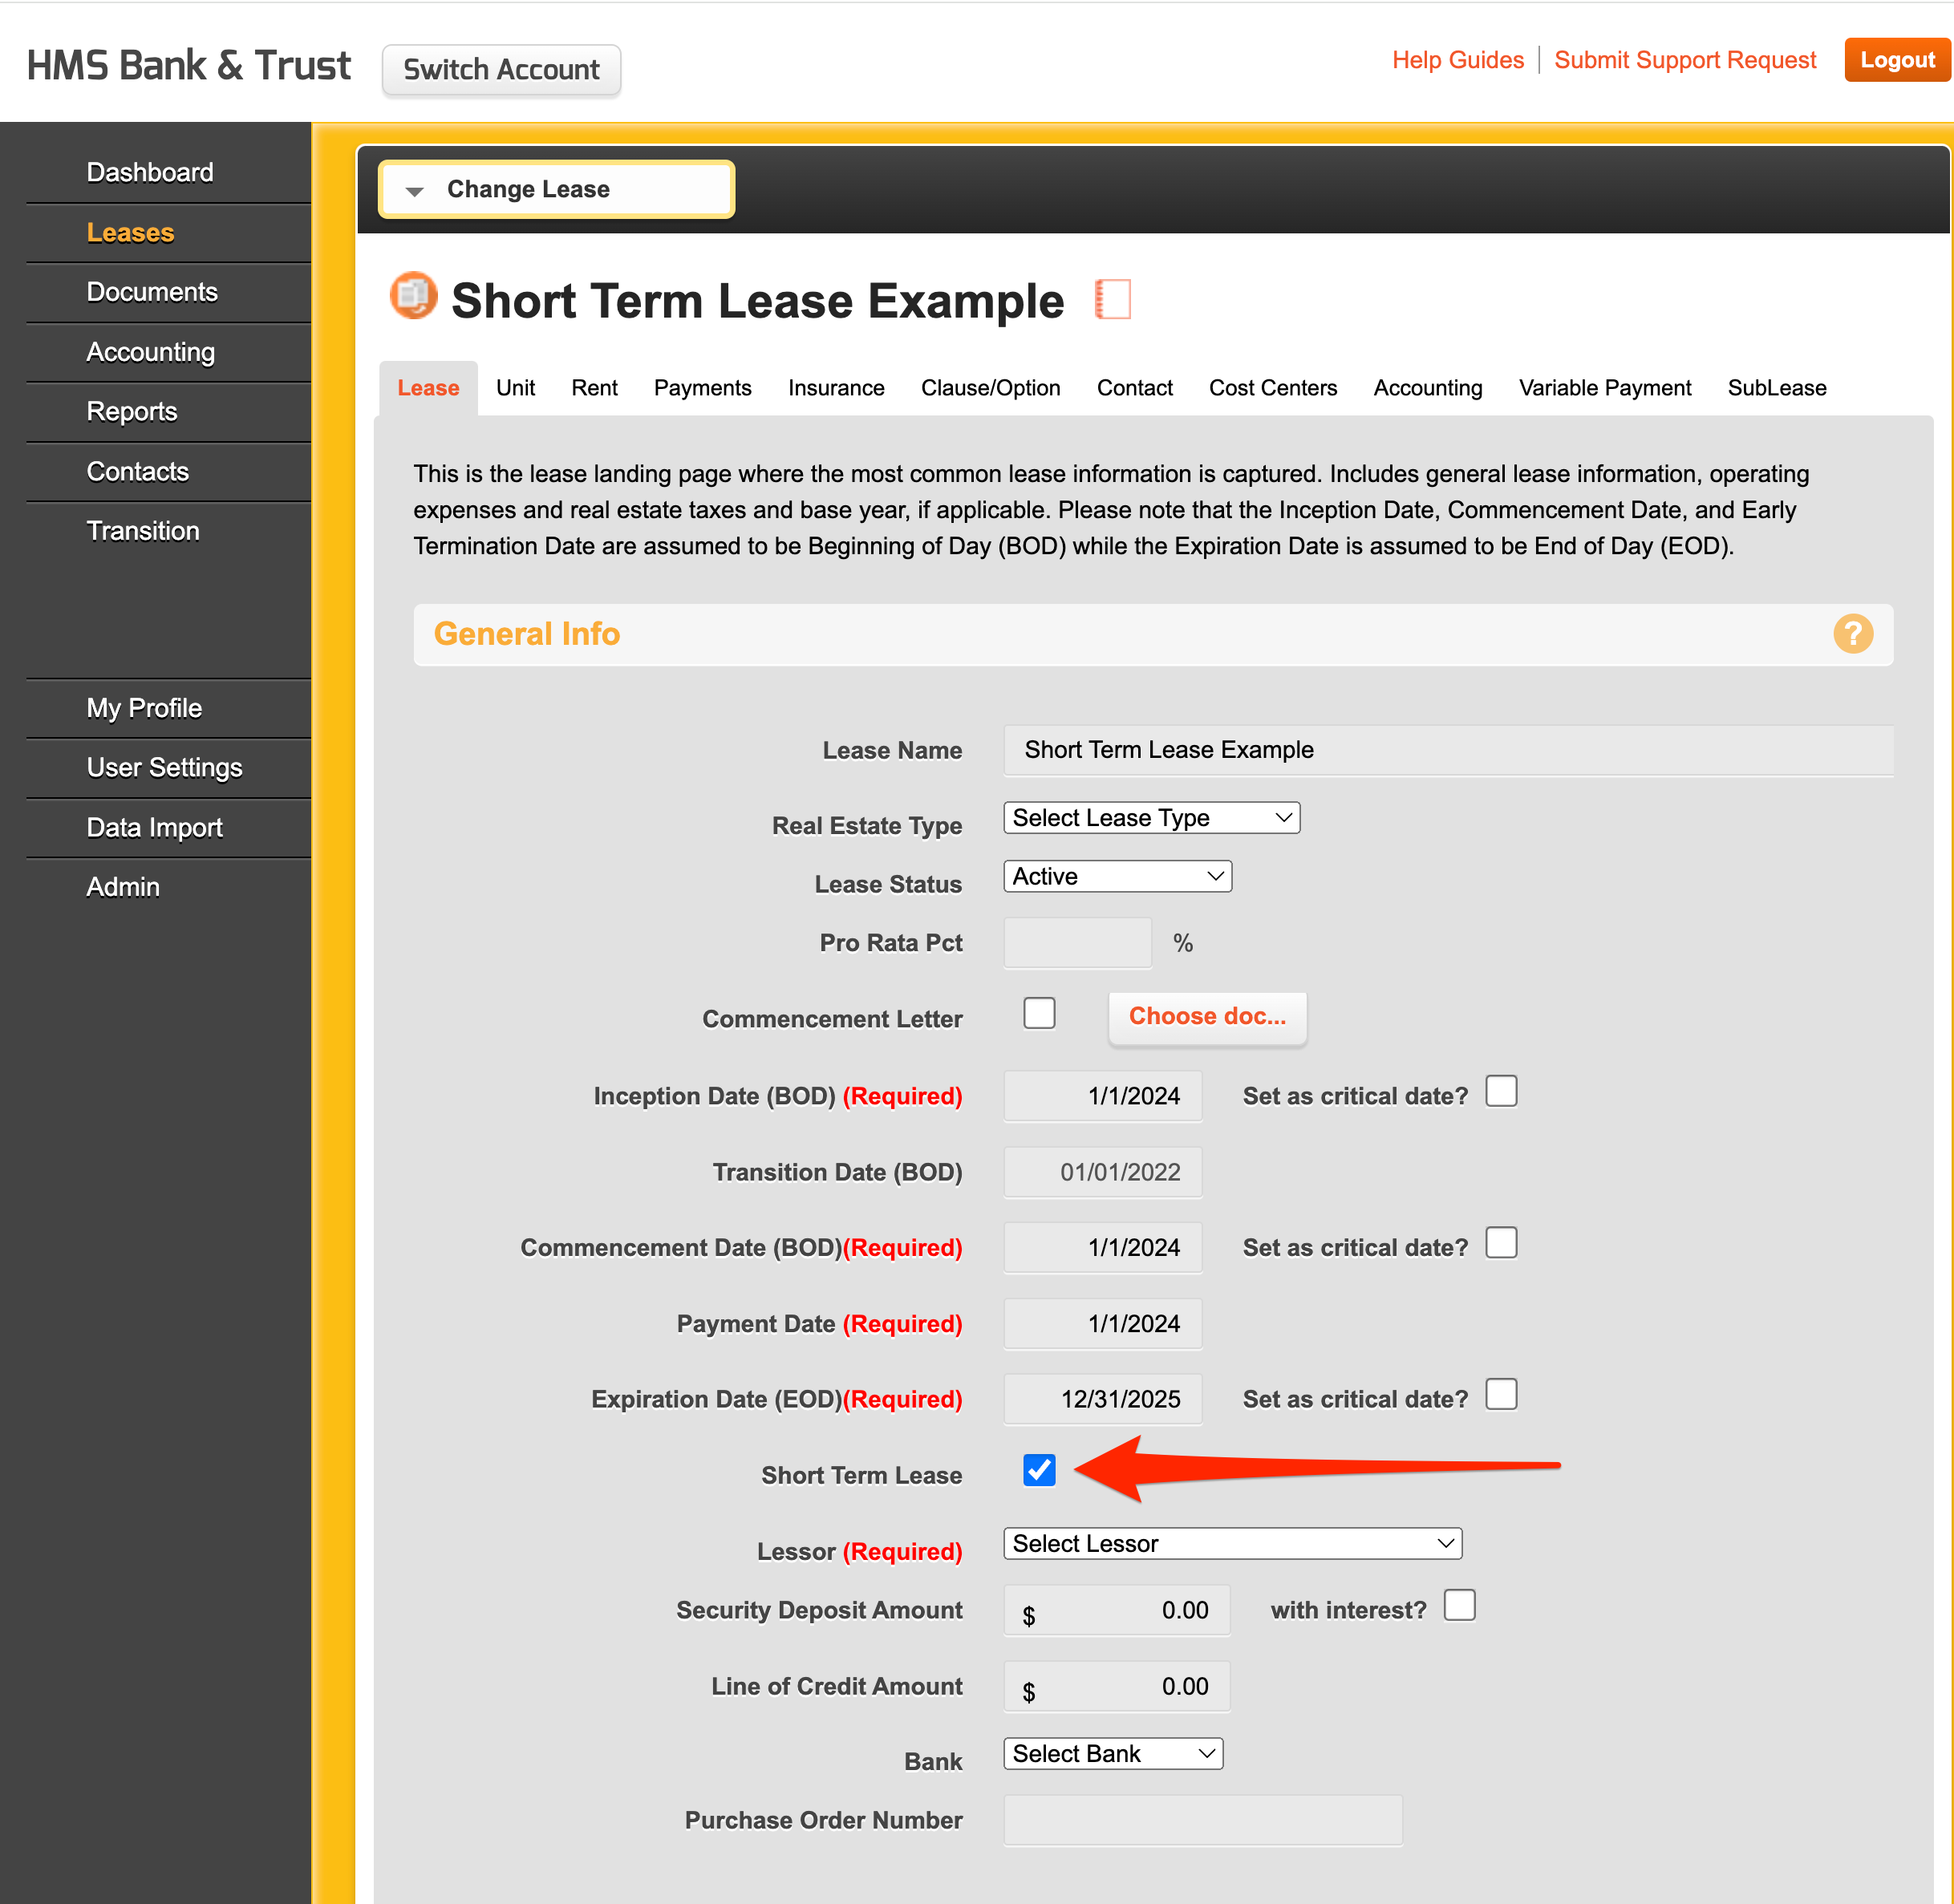
Task: Click the orange lease icon beside title
Action: (413, 296)
